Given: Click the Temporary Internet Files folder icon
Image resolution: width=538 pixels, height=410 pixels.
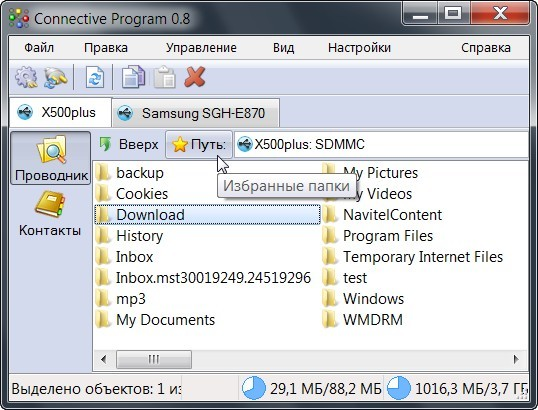Looking at the screenshot, I should (330, 257).
